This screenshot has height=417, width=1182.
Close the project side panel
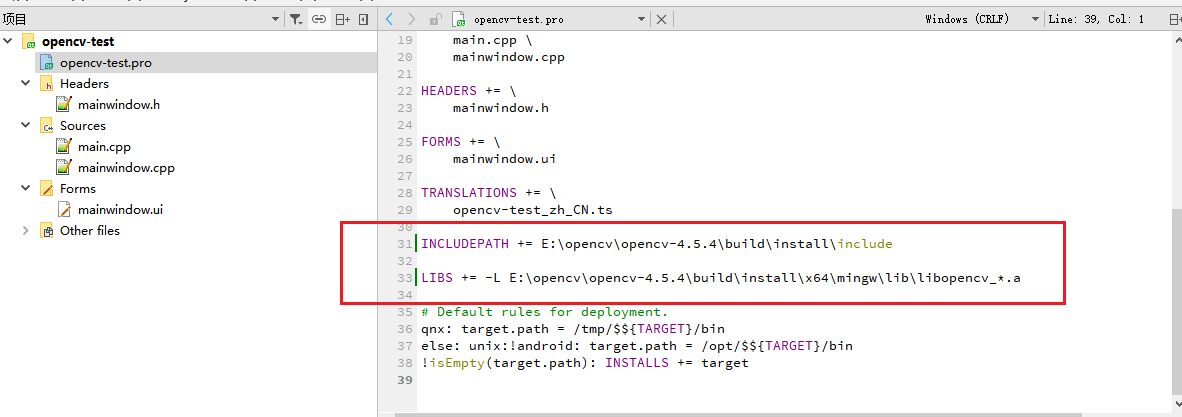[363, 19]
